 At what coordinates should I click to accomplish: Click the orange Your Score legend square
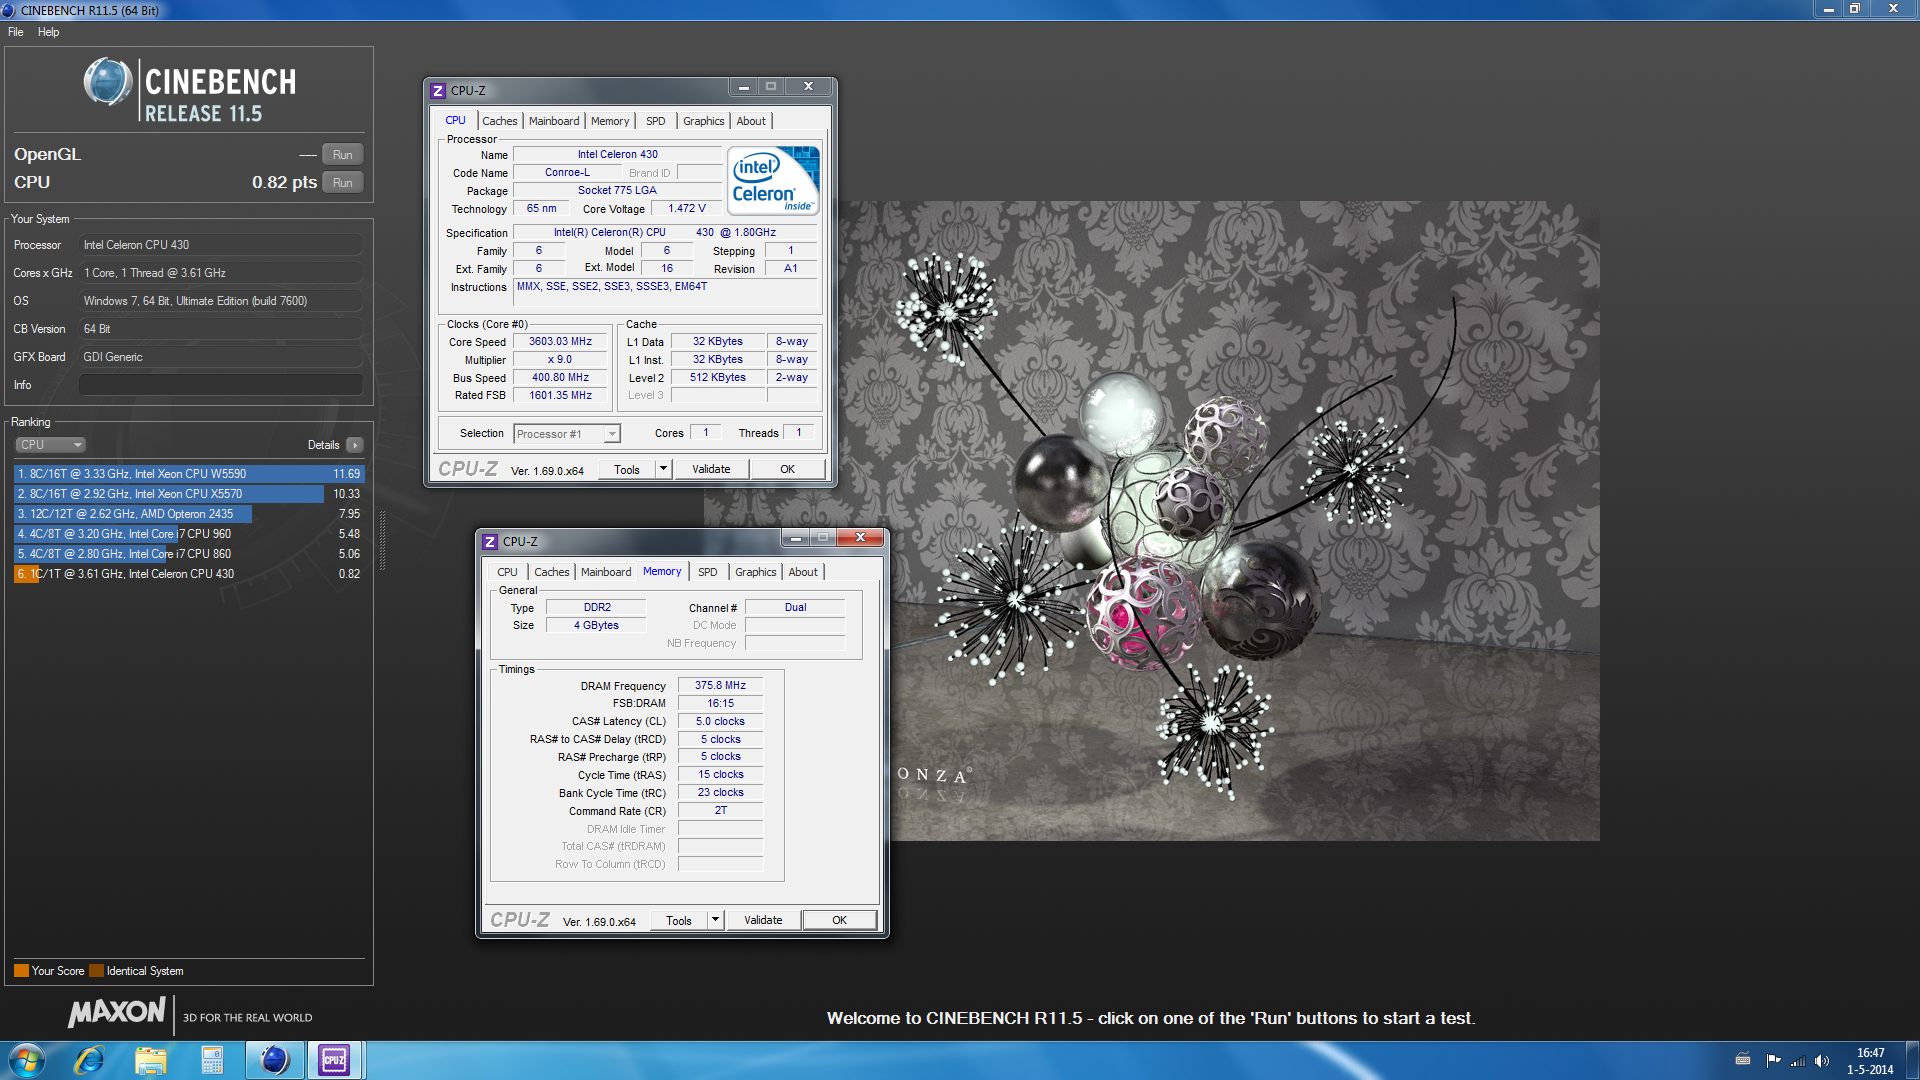pos(21,971)
